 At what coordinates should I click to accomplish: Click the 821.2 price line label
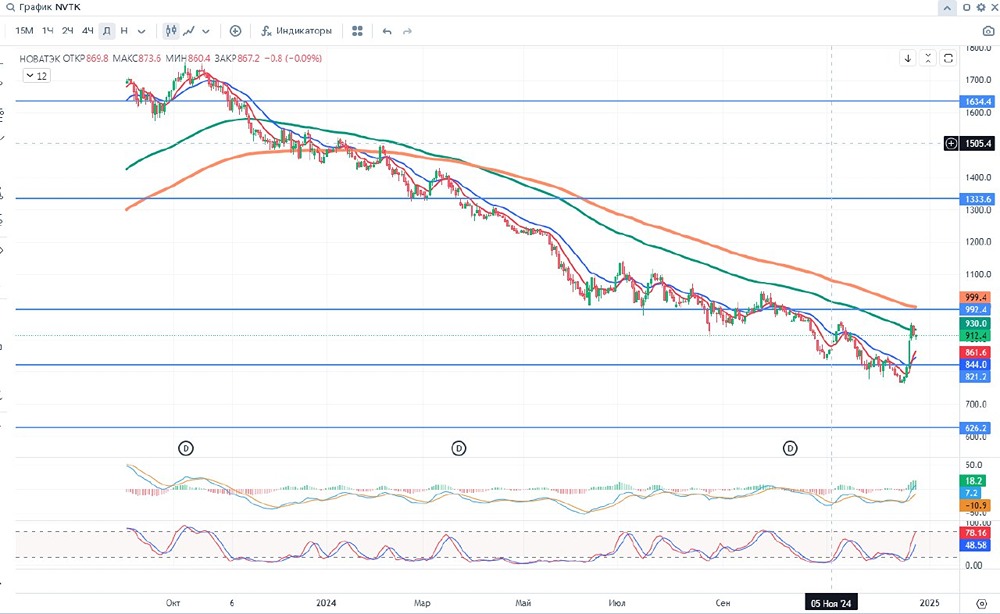click(976, 377)
